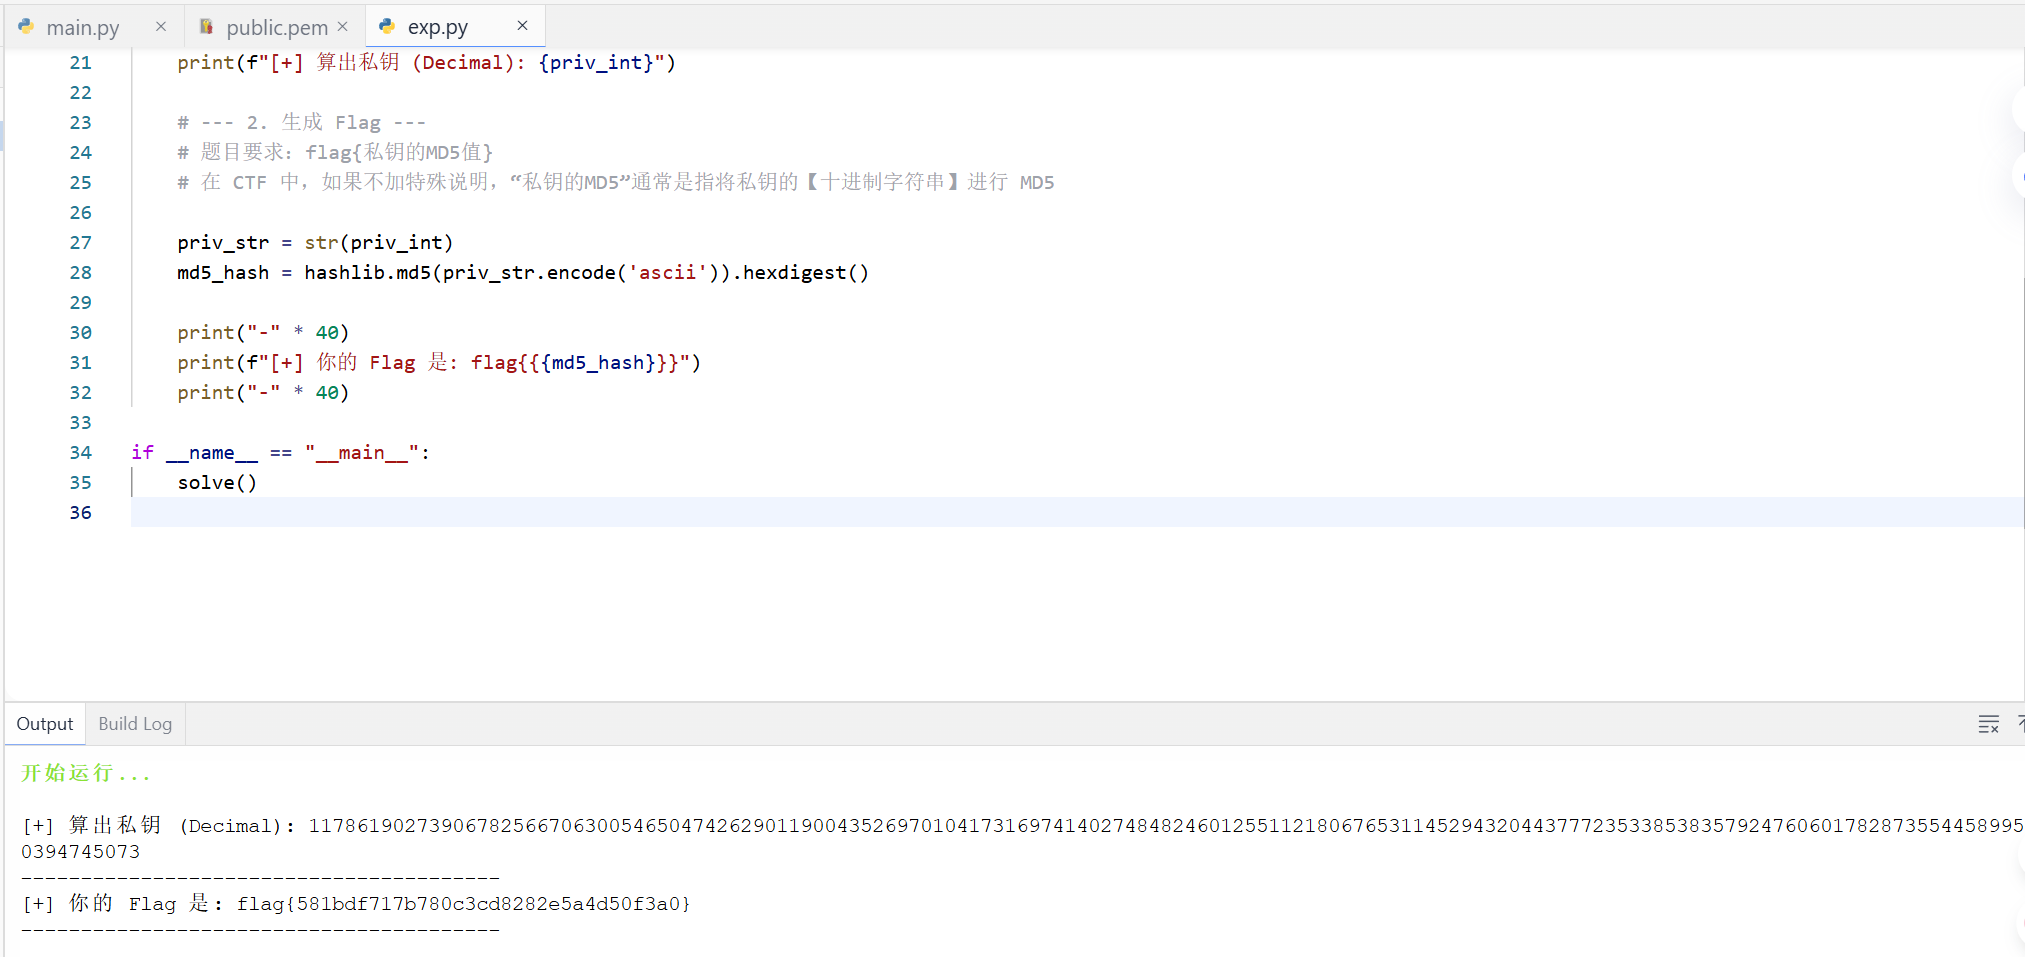Show the Output panel tab
Image resolution: width=2025 pixels, height=957 pixels.
45,724
